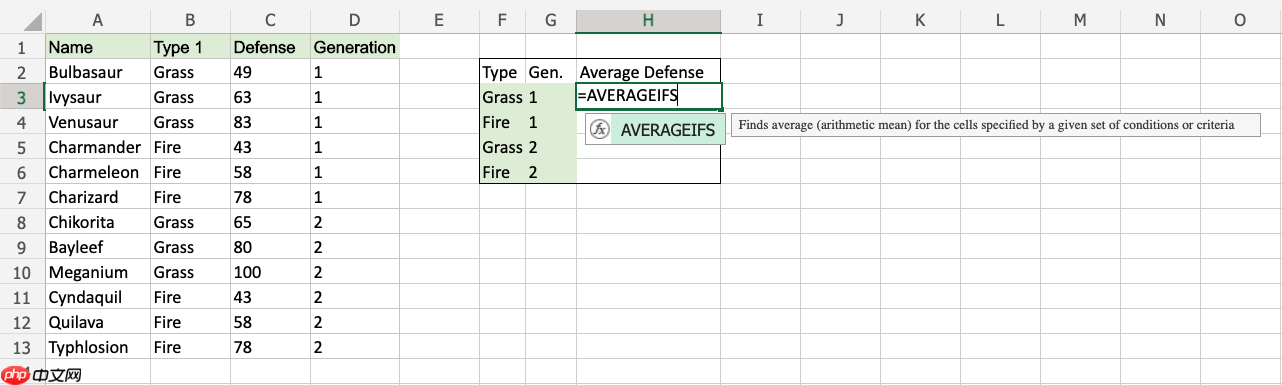The width and height of the screenshot is (1282, 385).
Task: Click the Bayleef cell
Action: [97, 247]
